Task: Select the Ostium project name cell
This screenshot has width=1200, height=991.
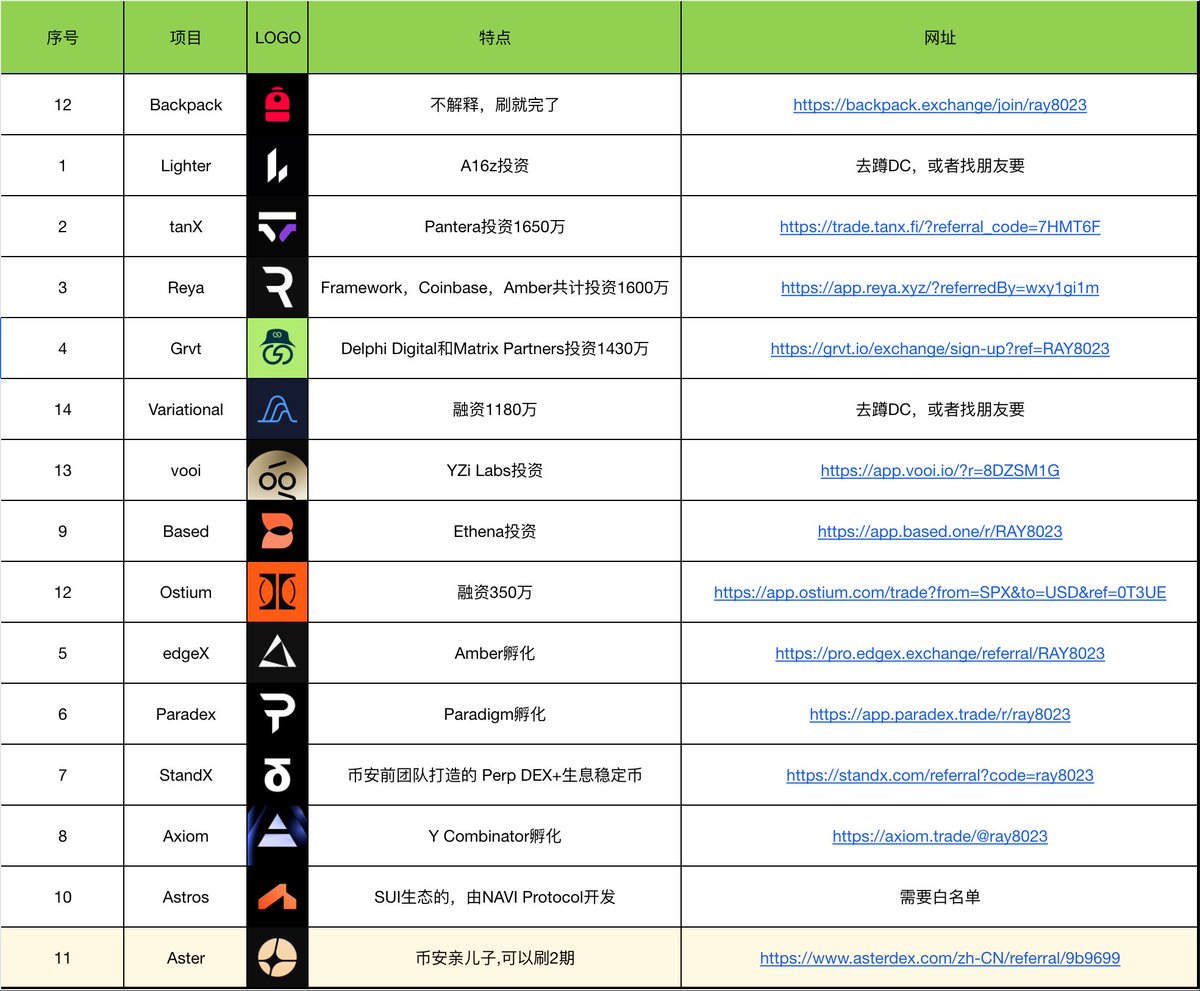Action: 185,593
